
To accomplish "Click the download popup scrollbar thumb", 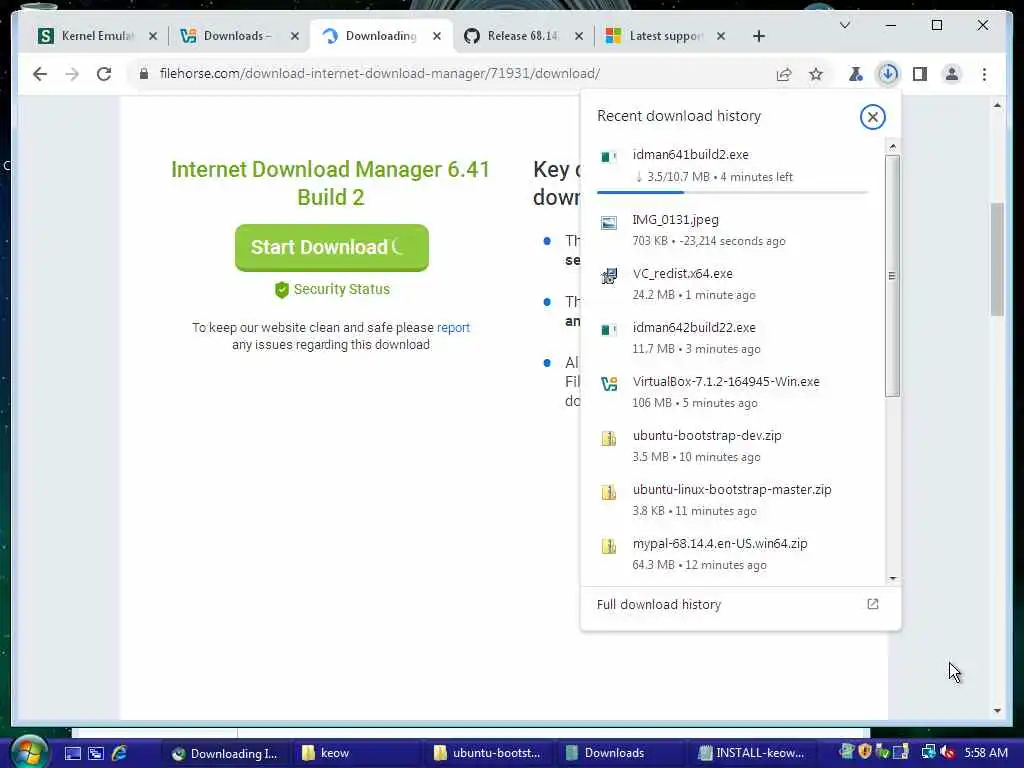I will (x=892, y=276).
